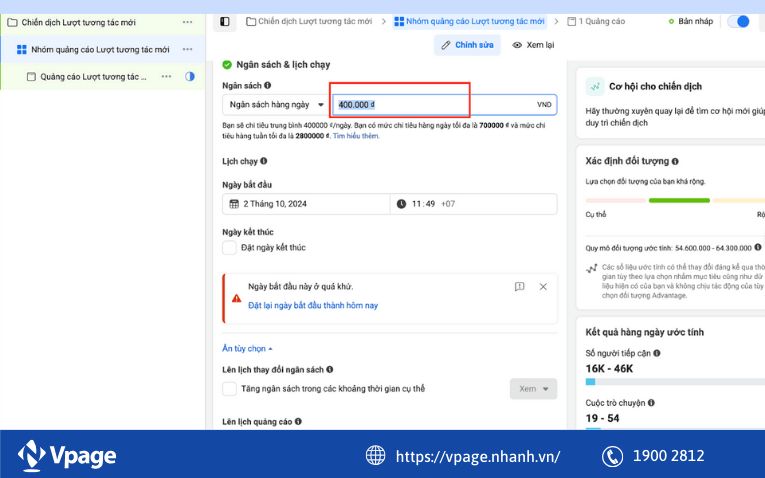Click the 400.000 đ budget input field
Screen dimensions: 765x478
pos(444,104)
